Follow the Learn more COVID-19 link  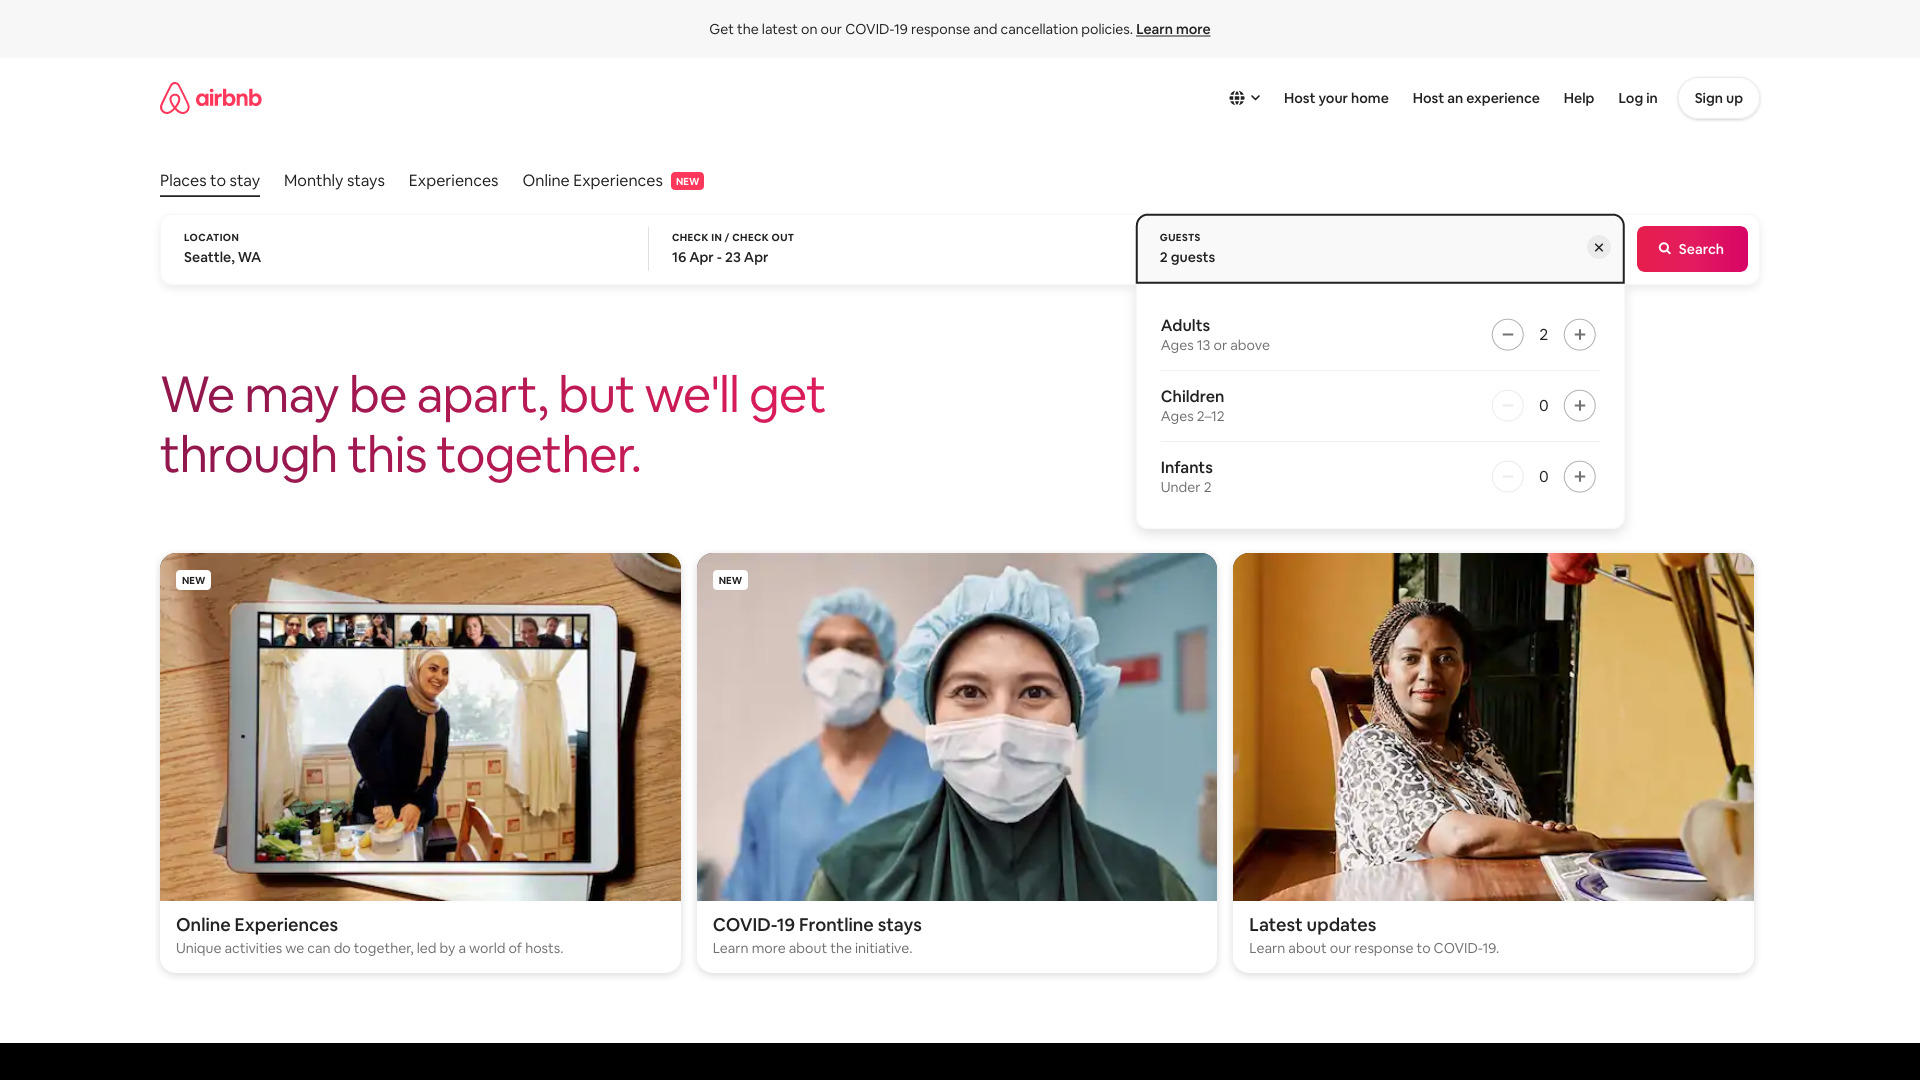pos(1172,29)
